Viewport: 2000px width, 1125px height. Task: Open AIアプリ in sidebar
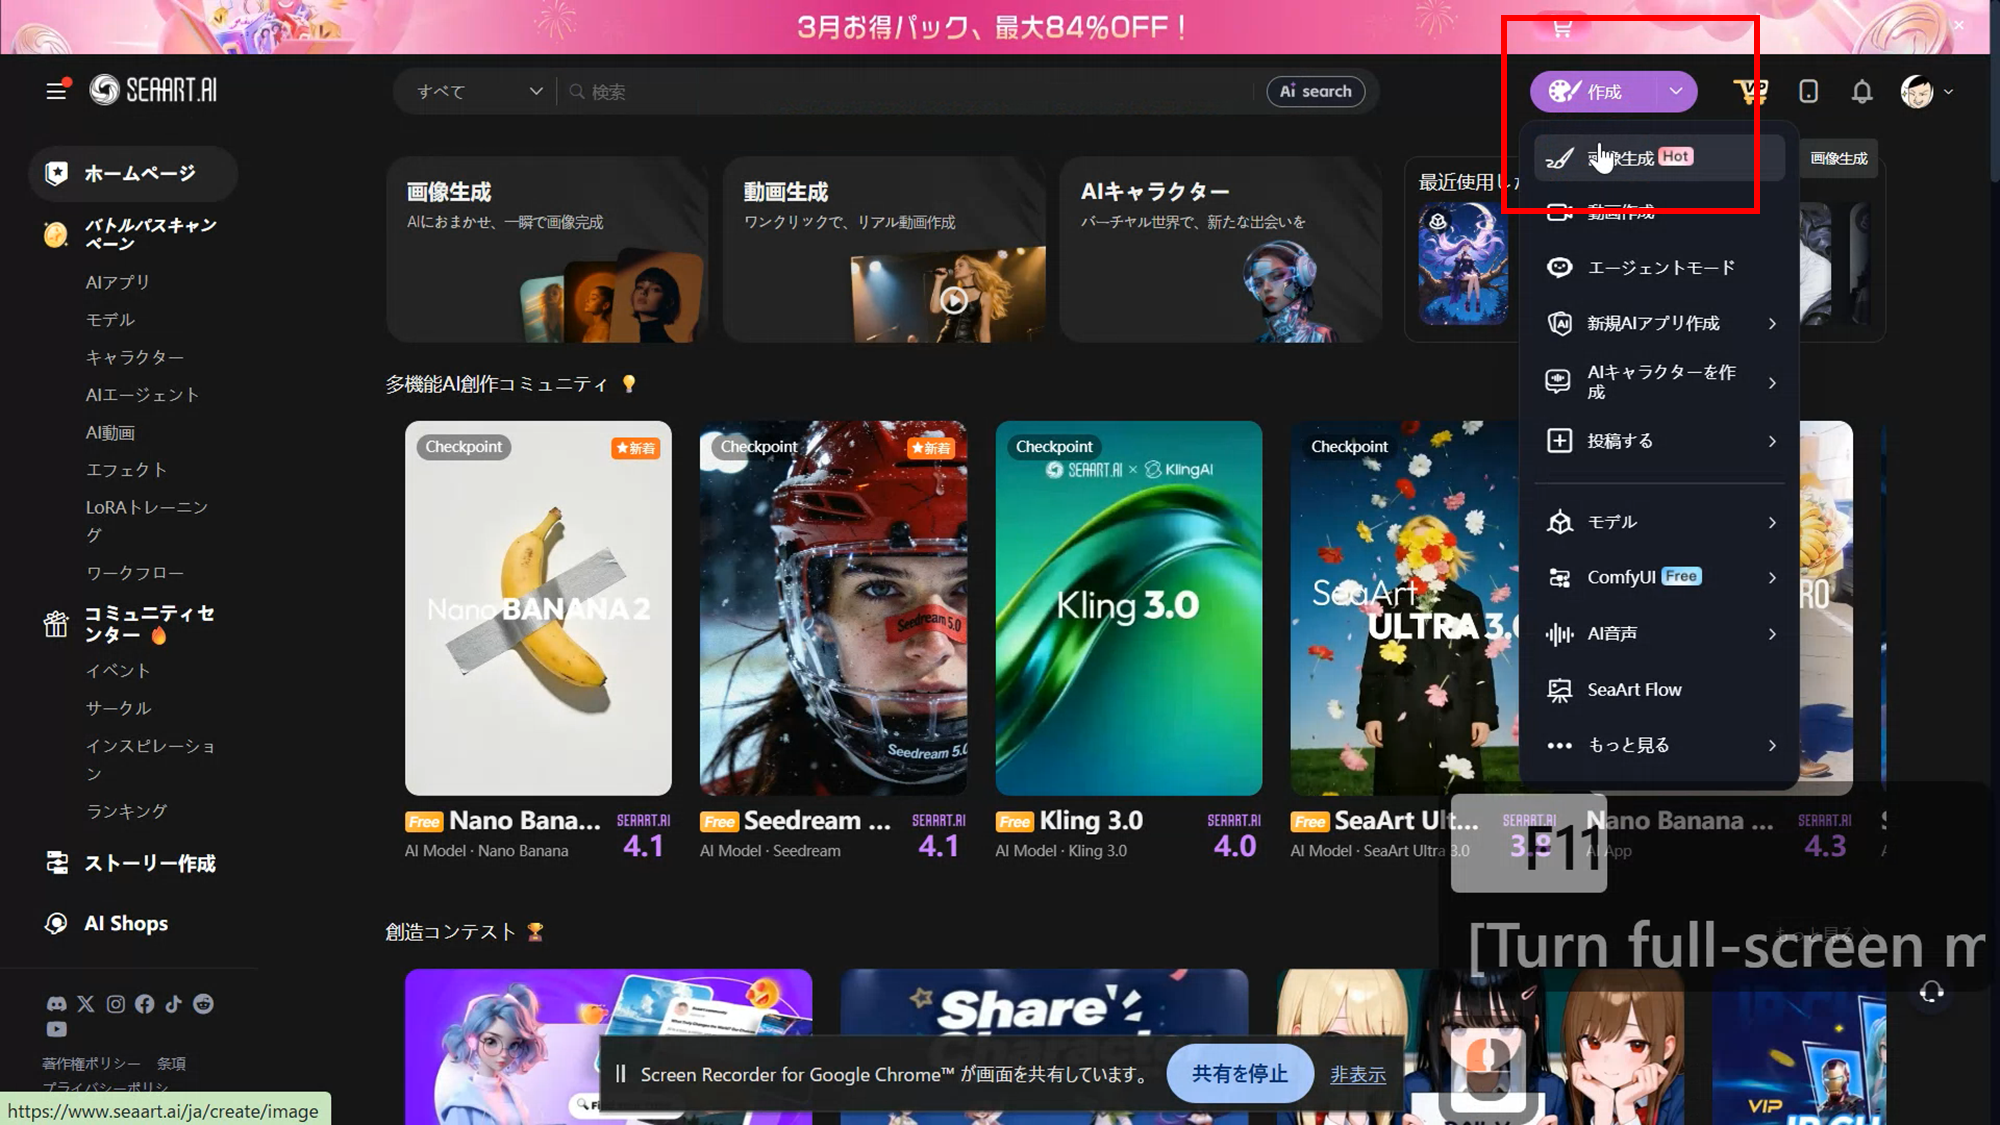pyautogui.click(x=118, y=282)
